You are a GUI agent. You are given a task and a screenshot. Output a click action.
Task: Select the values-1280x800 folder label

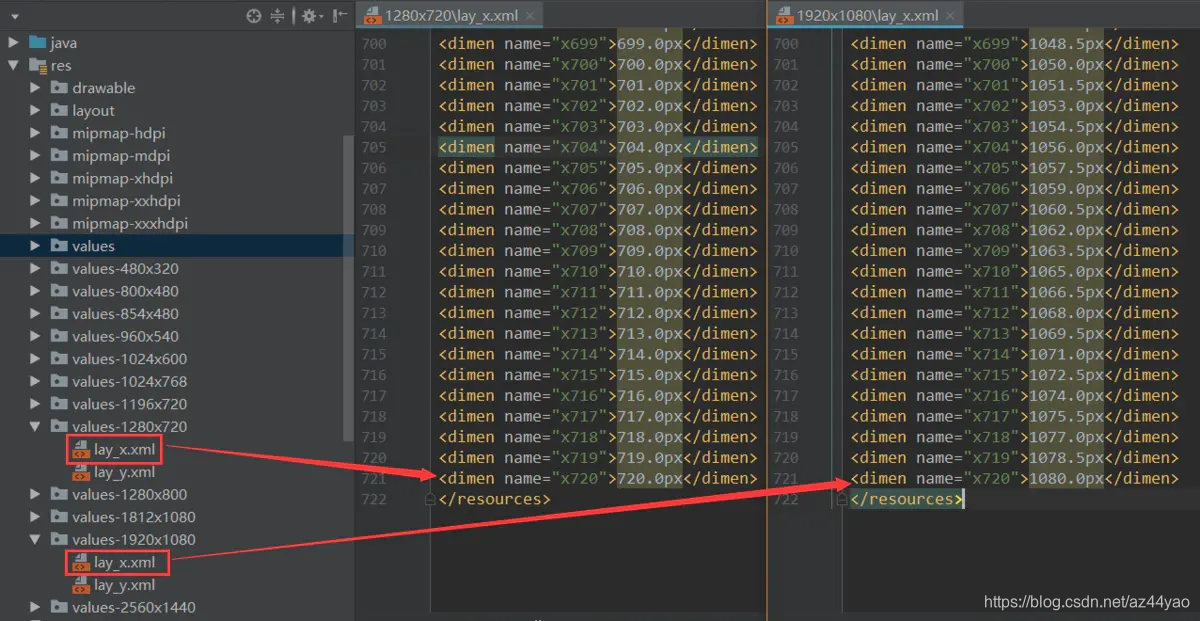pos(130,494)
